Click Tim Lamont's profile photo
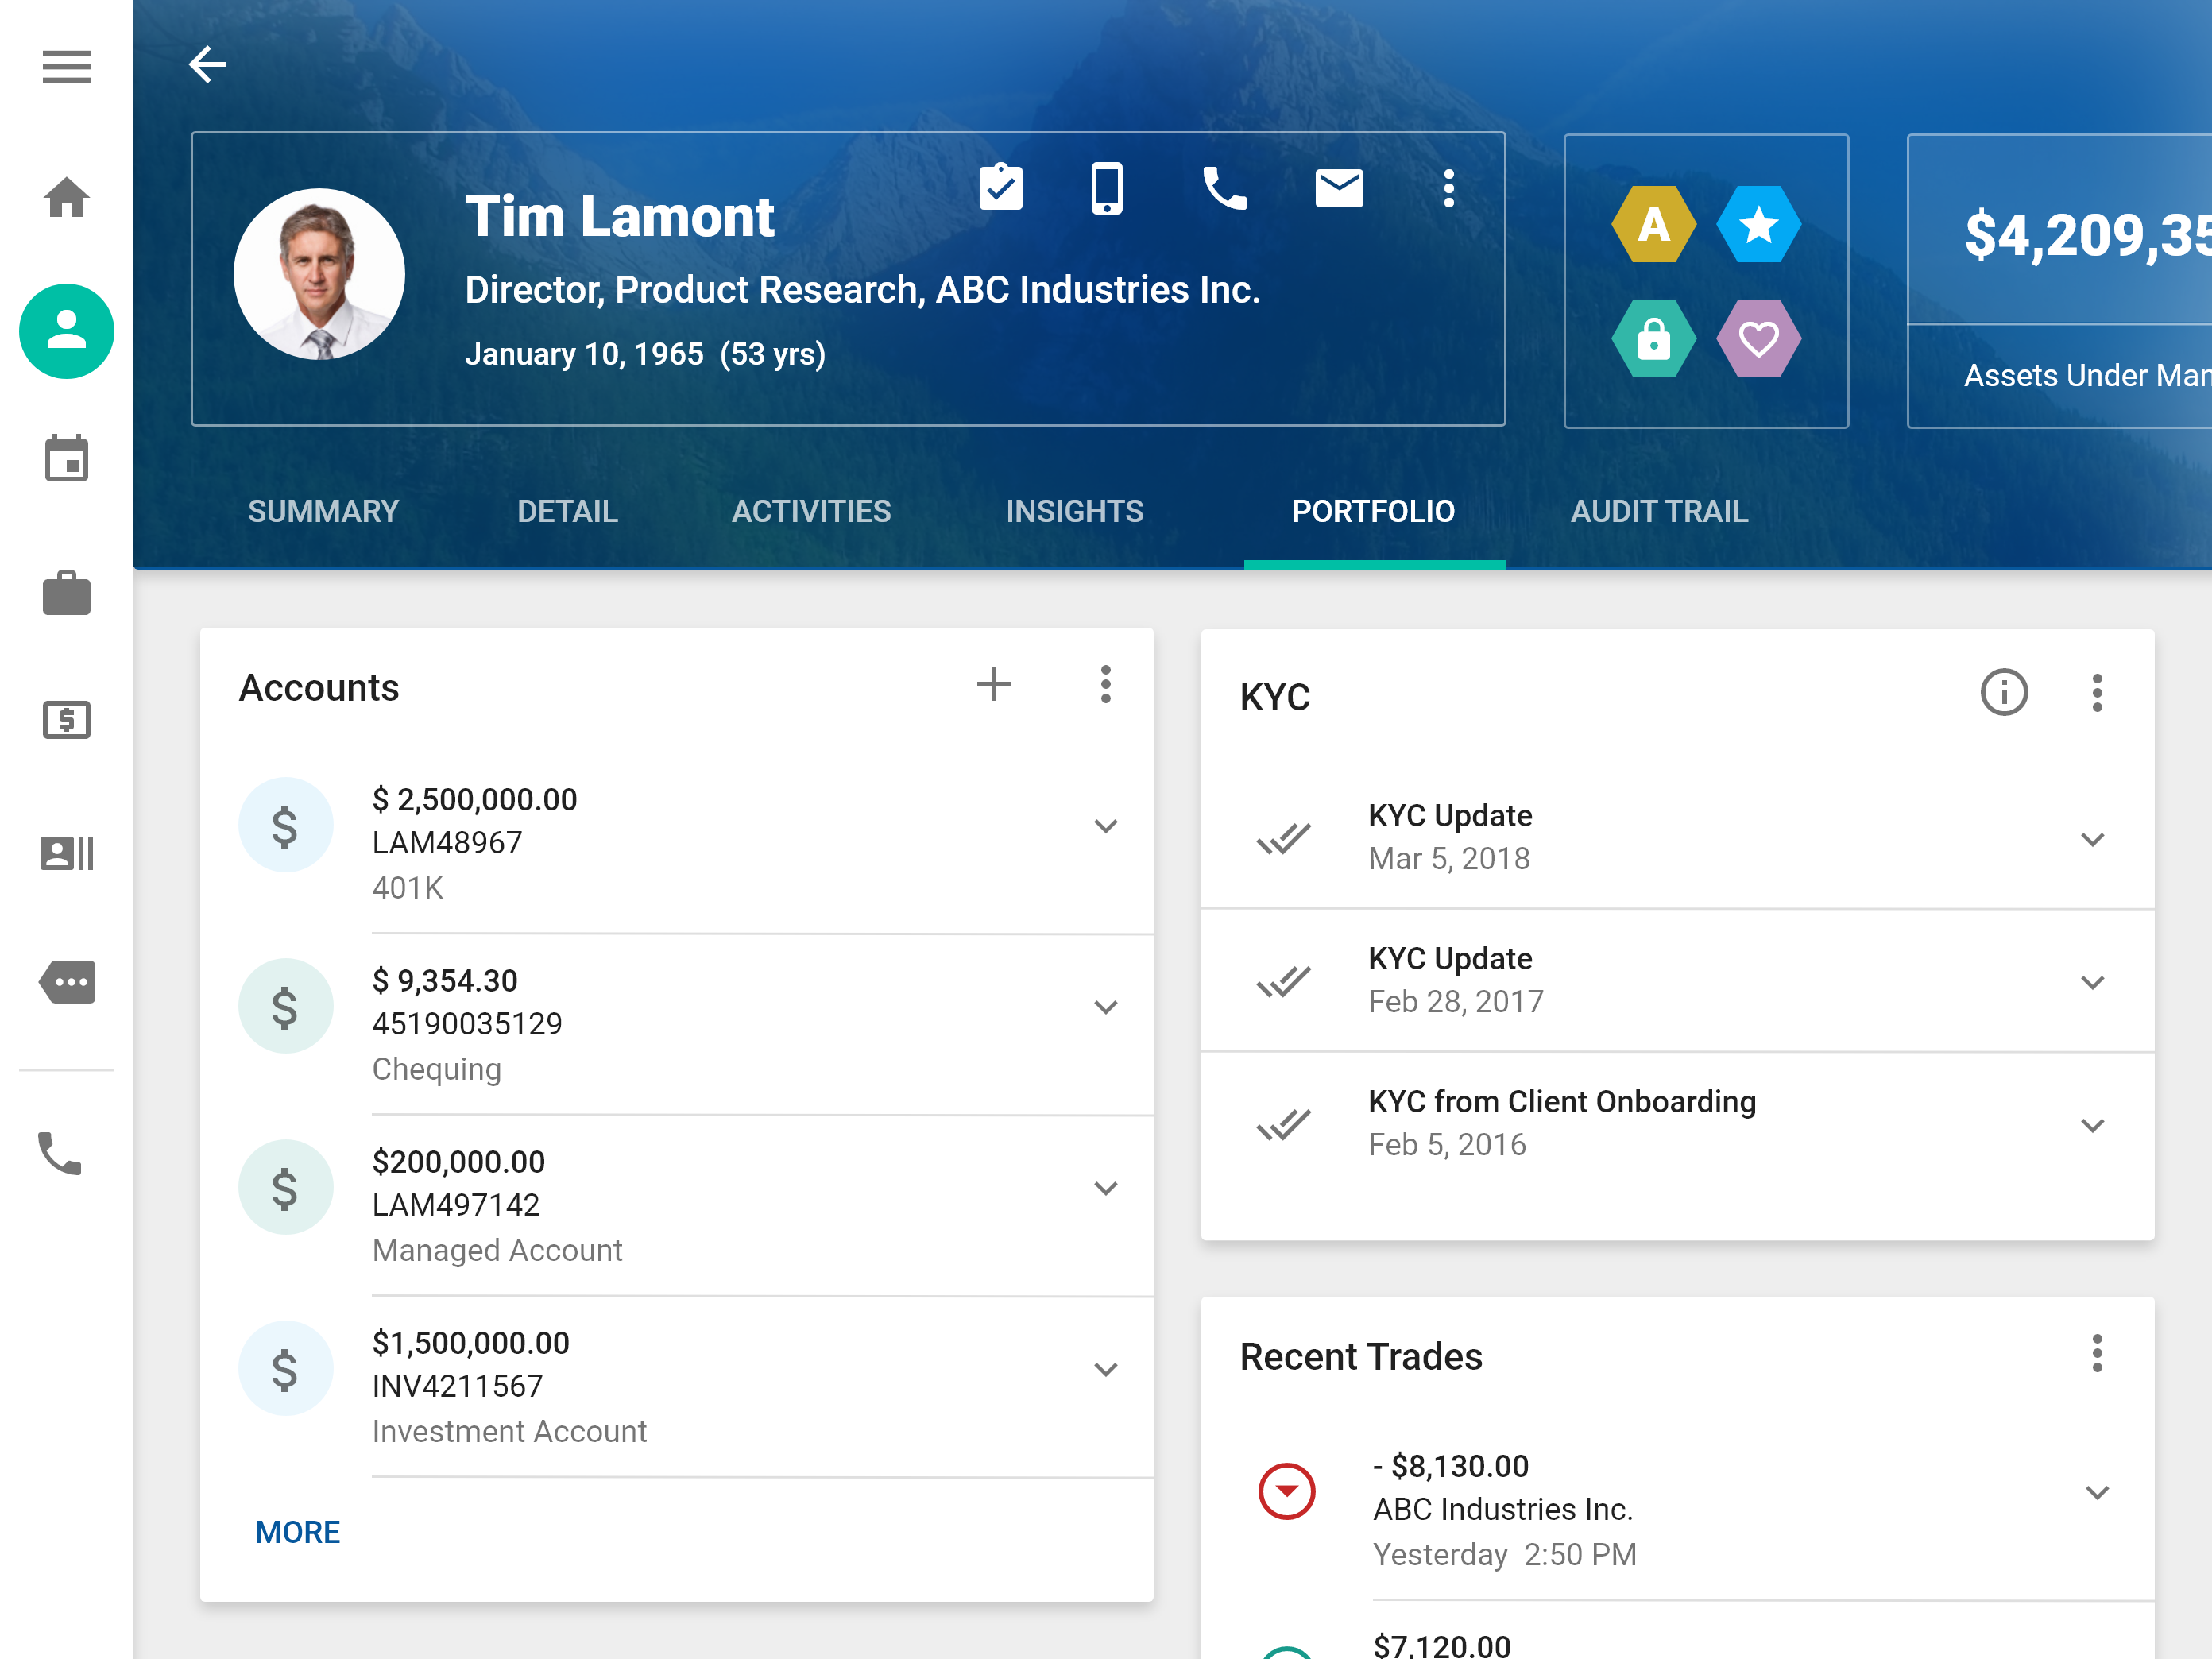 tap(319, 275)
